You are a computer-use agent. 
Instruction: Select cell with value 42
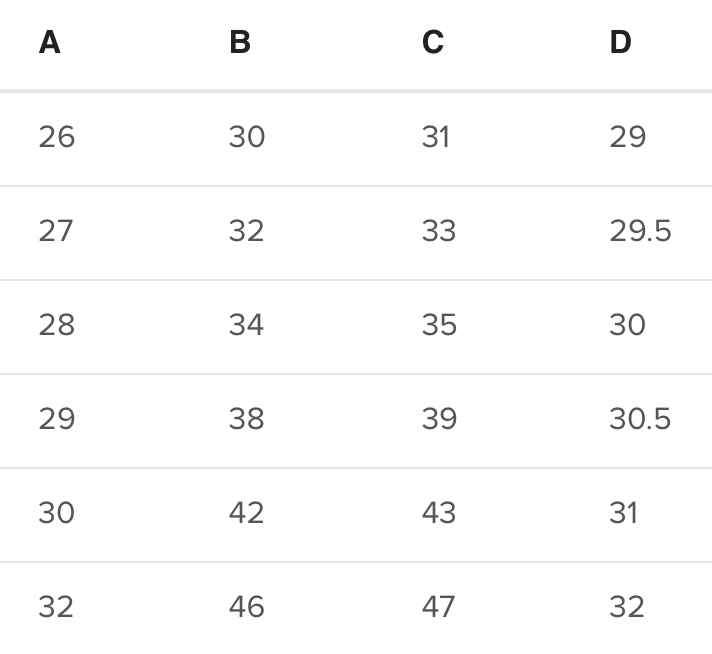(246, 513)
